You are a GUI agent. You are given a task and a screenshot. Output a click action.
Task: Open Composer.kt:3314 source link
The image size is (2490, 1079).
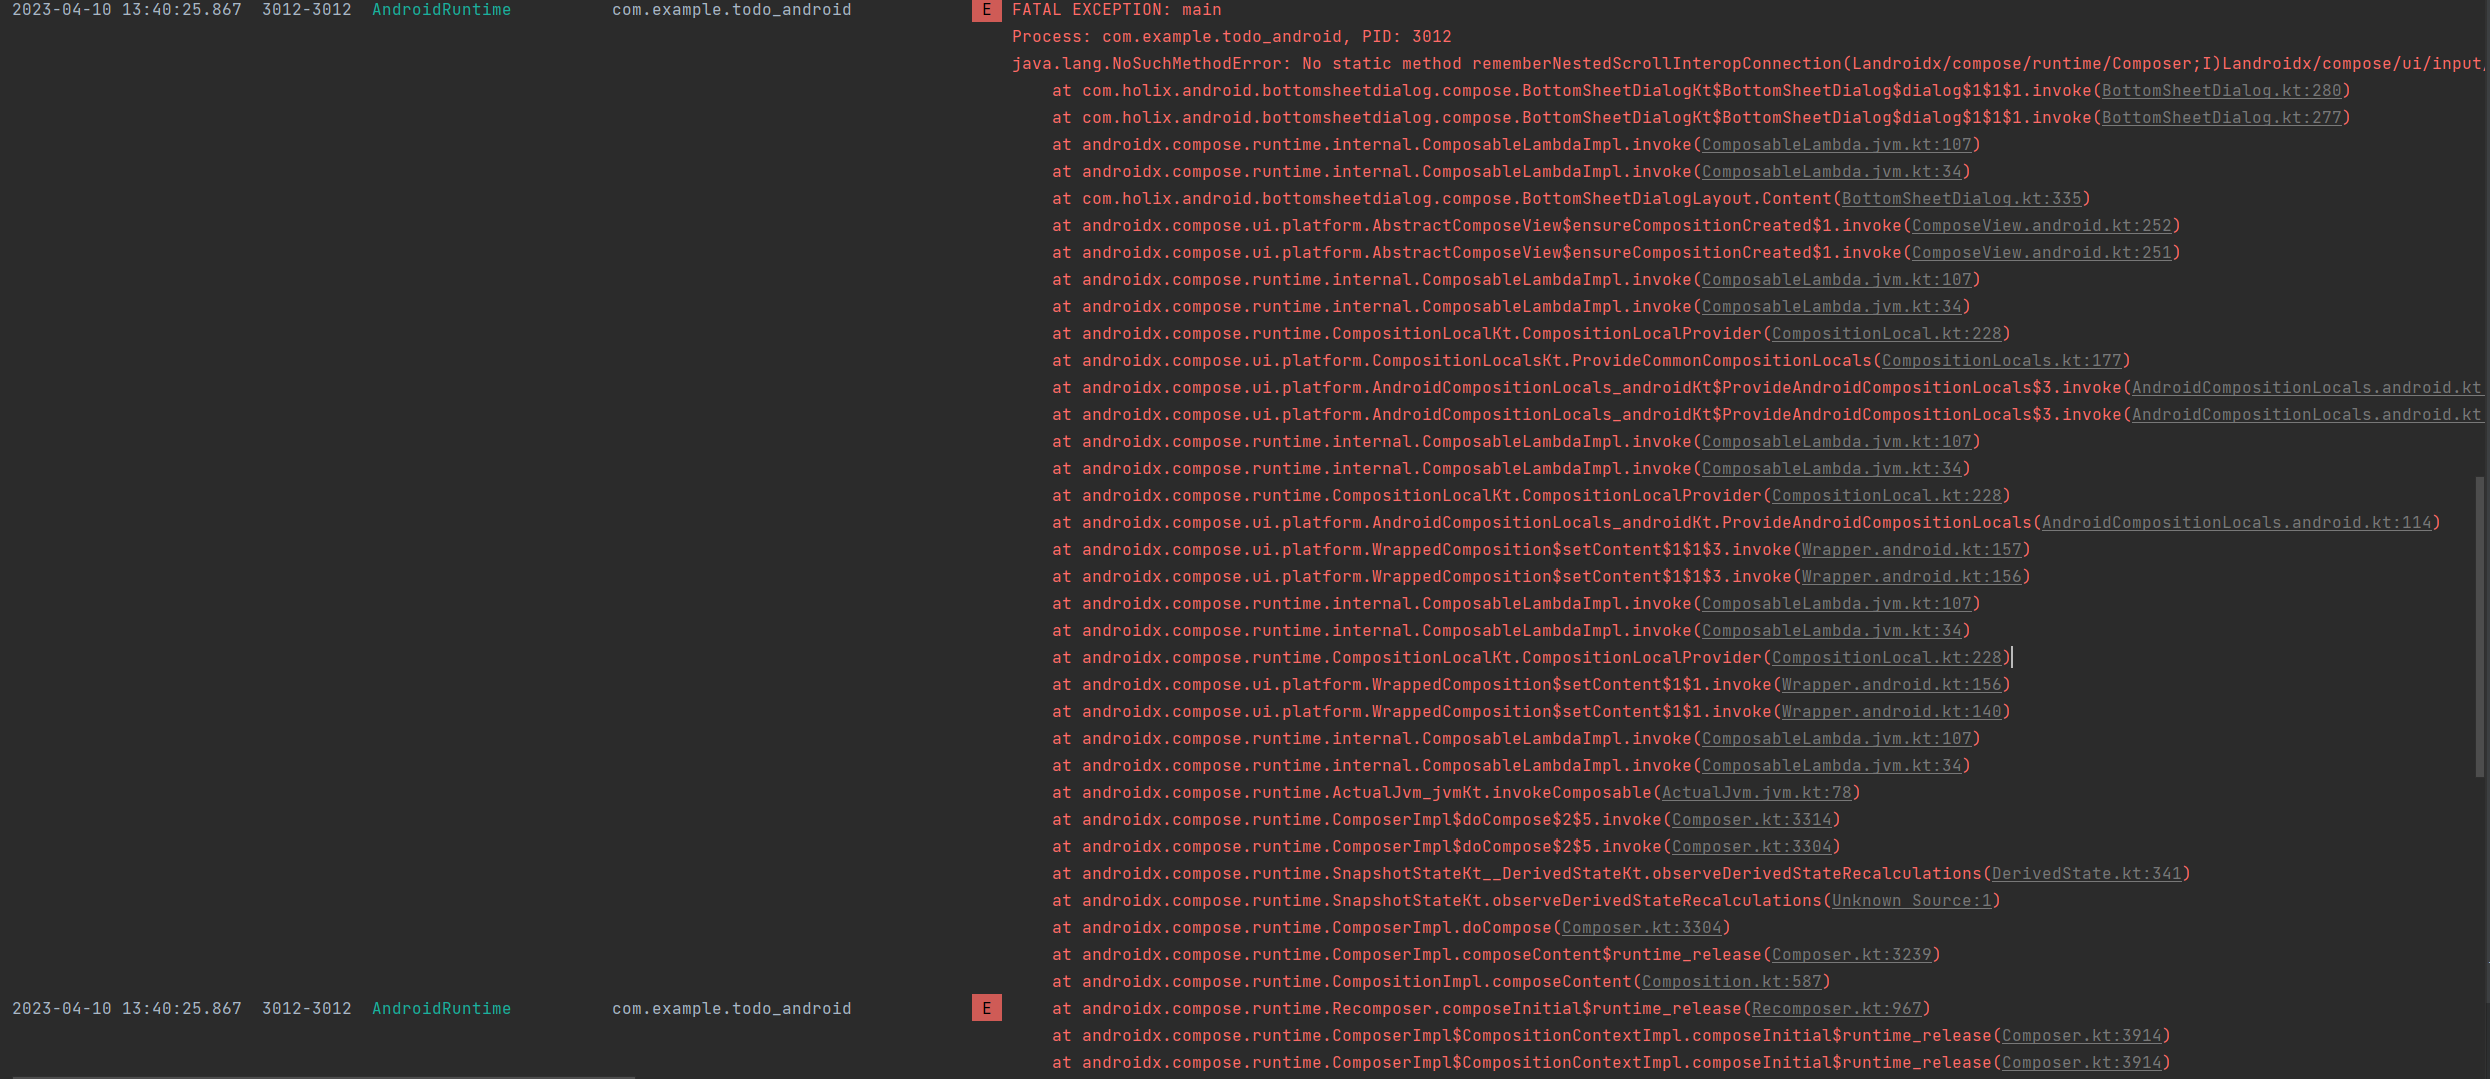pos(1753,819)
